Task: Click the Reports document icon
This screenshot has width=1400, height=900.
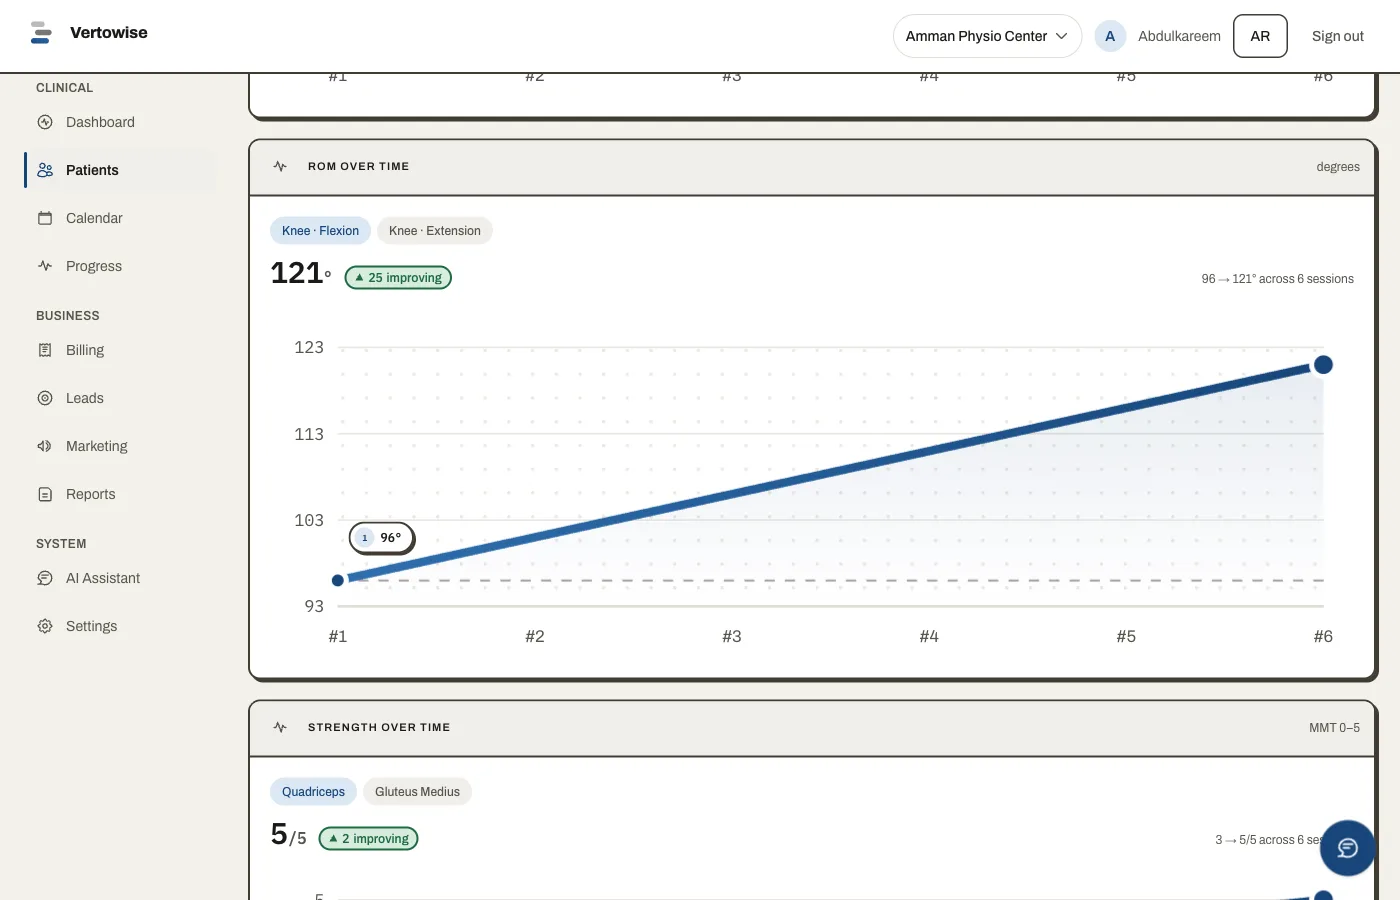Action: [x=45, y=494]
